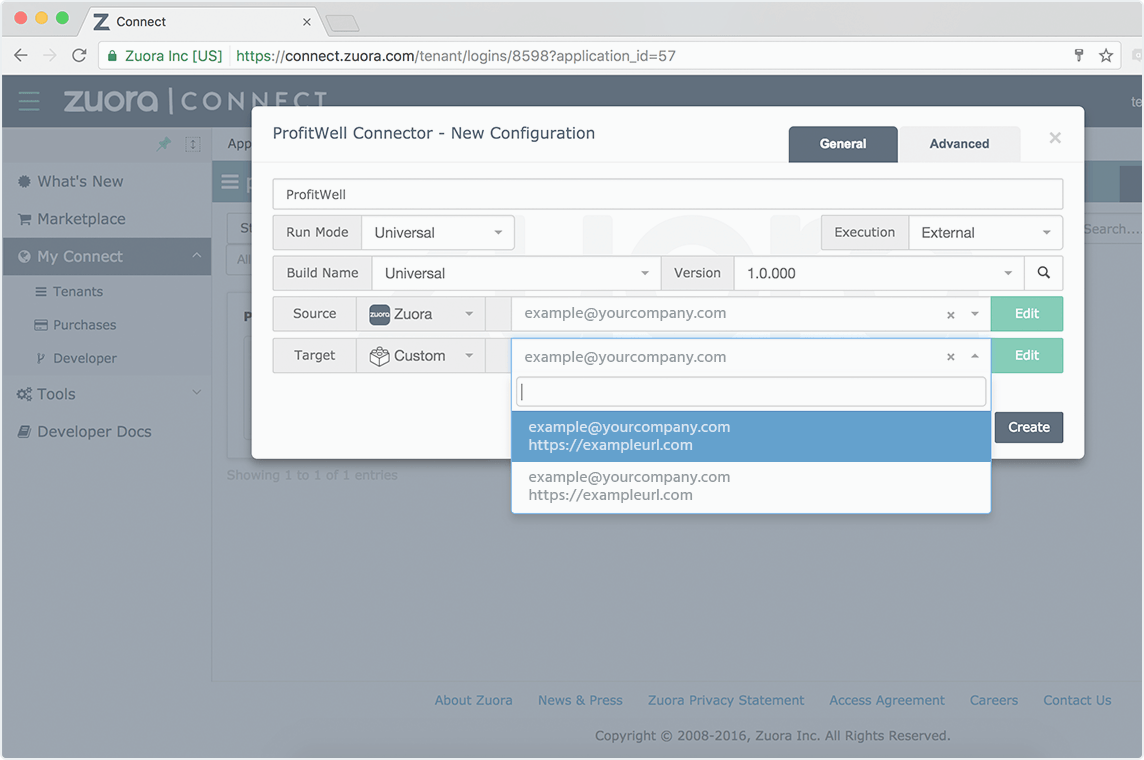Image resolution: width=1144 pixels, height=760 pixels.
Task: Switch to the General tab
Action: coord(843,144)
